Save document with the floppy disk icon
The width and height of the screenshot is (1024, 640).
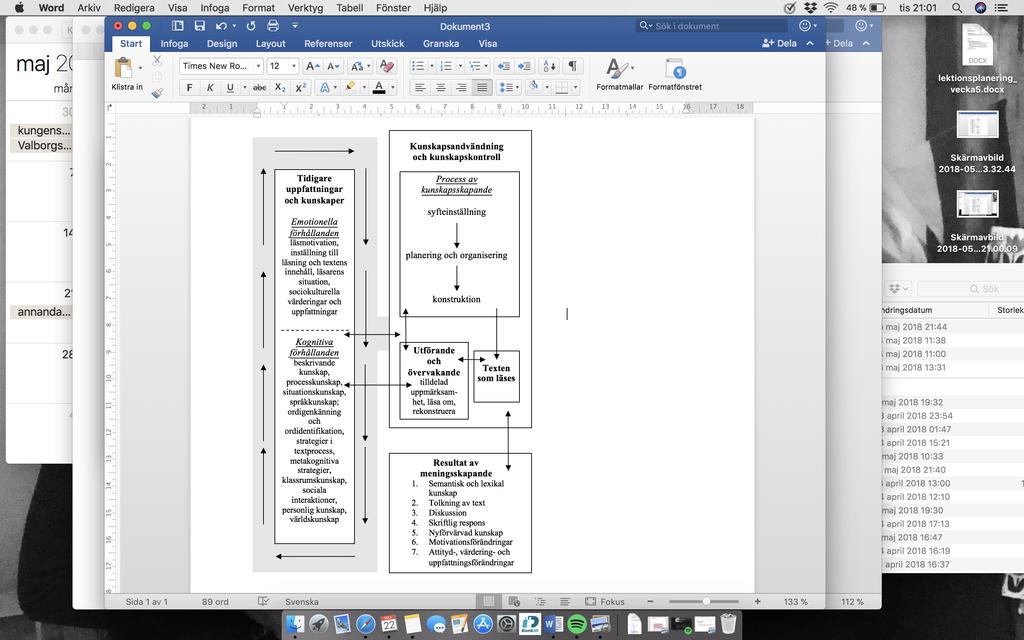click(x=200, y=25)
